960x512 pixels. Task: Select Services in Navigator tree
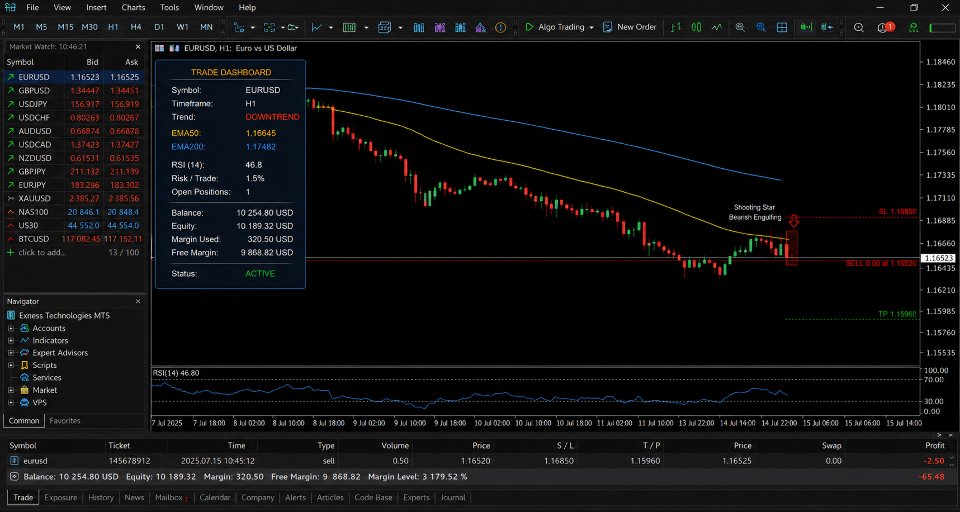[47, 377]
